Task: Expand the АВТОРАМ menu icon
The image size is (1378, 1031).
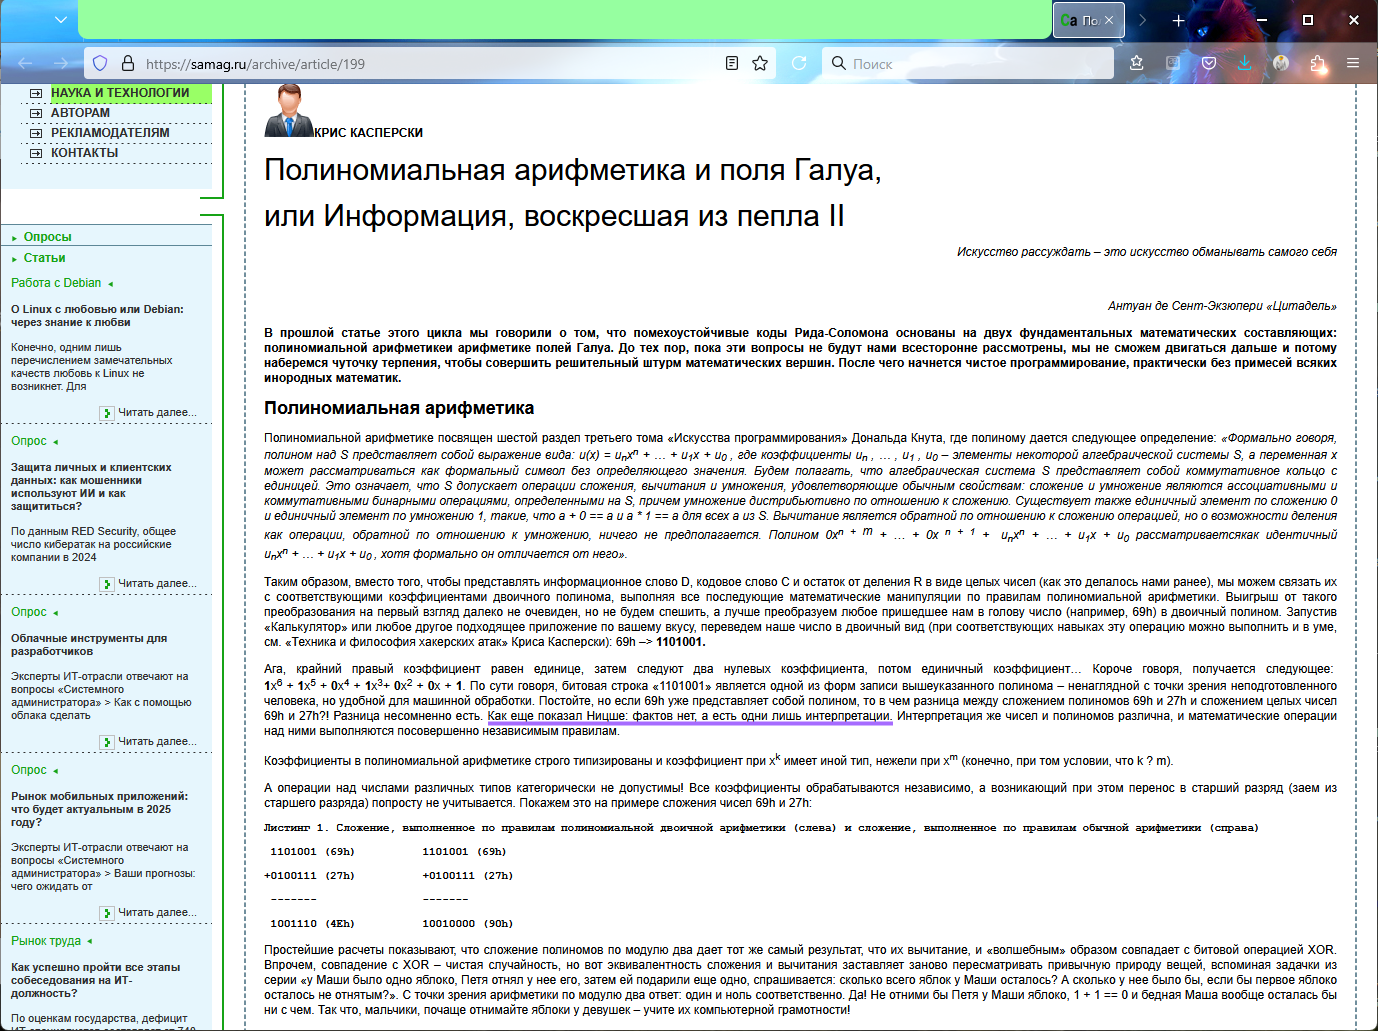Action: [x=36, y=113]
